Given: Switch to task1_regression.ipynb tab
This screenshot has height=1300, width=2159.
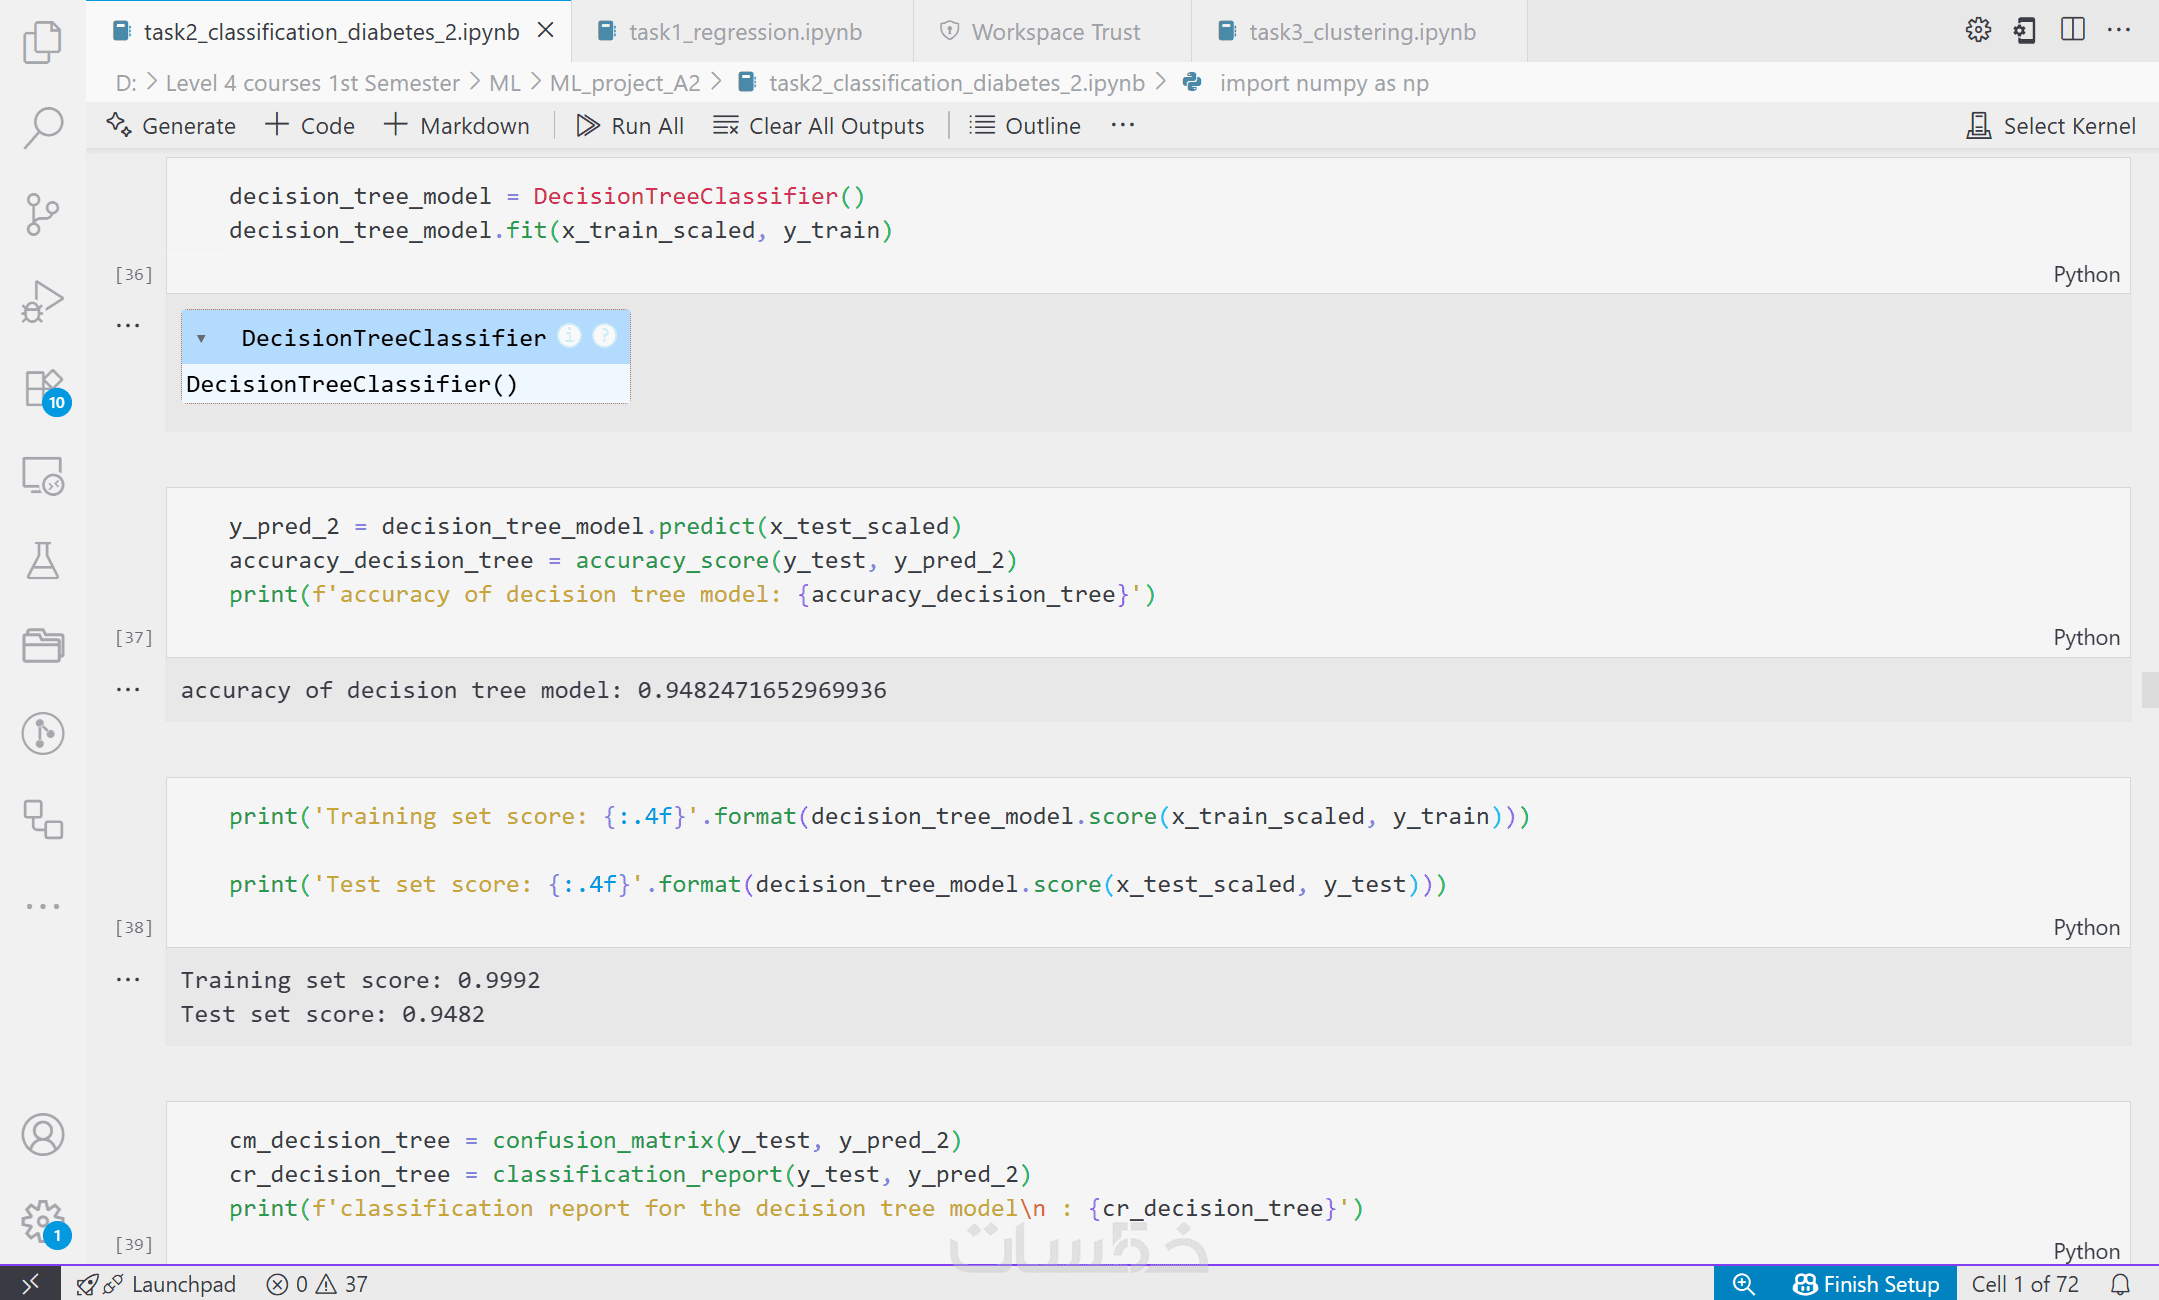Looking at the screenshot, I should (x=745, y=32).
